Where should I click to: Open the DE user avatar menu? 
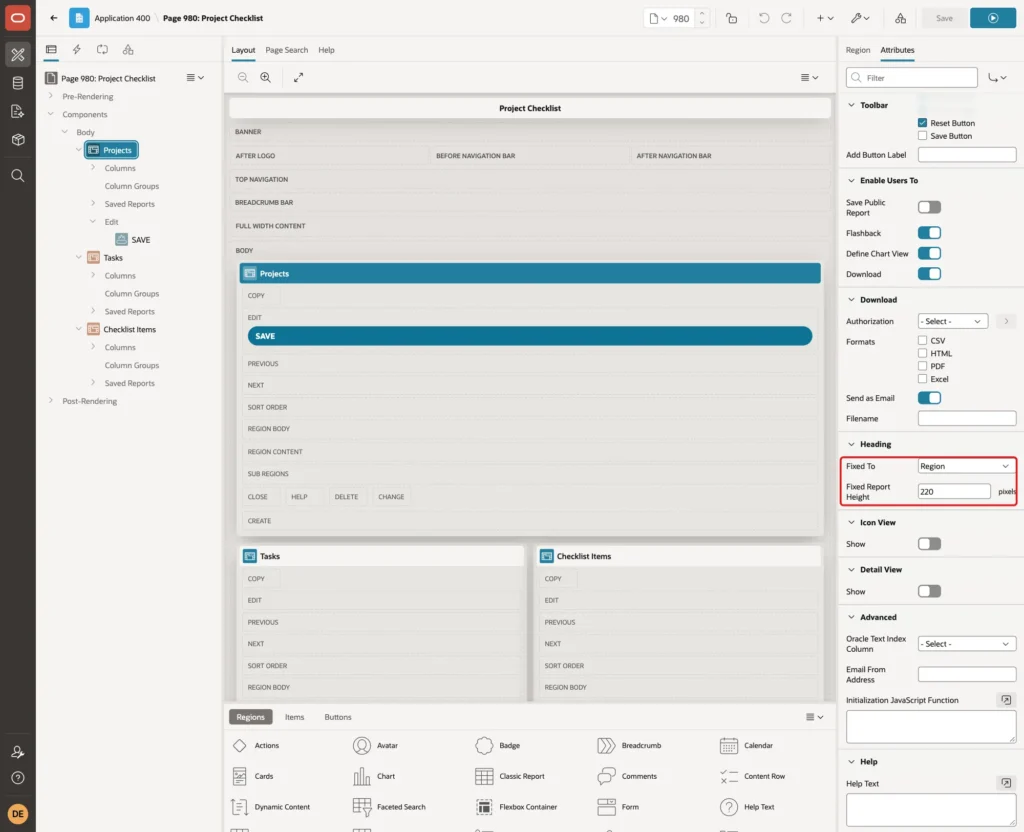coord(18,814)
